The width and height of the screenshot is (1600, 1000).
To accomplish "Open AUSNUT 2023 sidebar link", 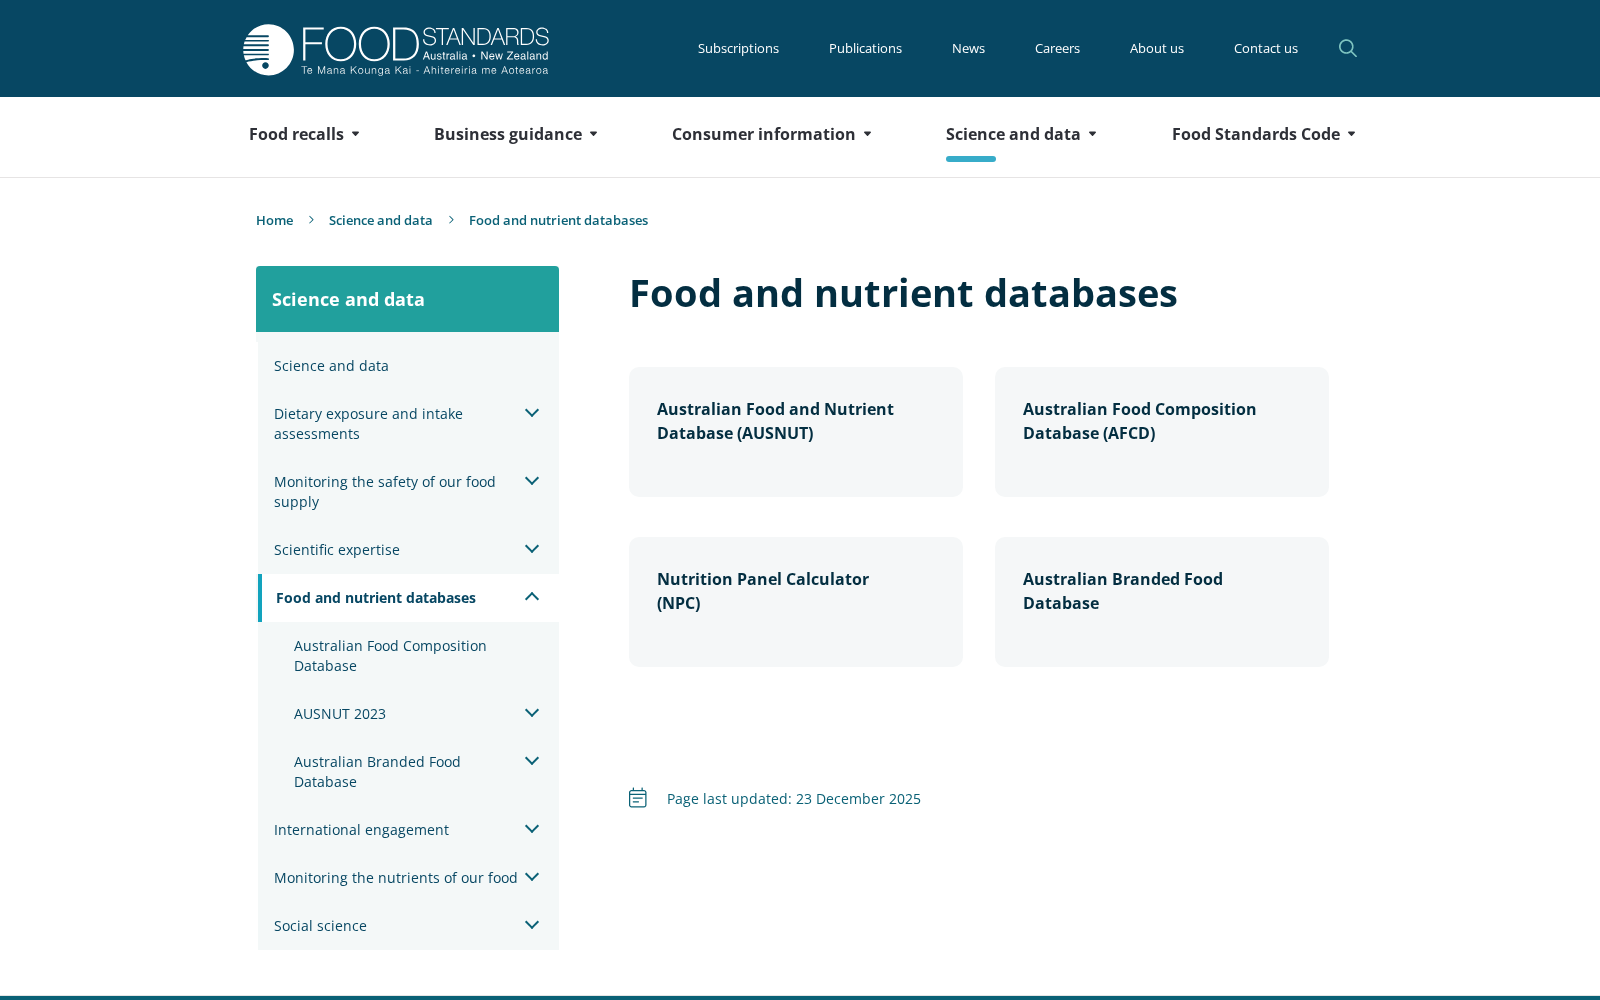I will point(340,714).
